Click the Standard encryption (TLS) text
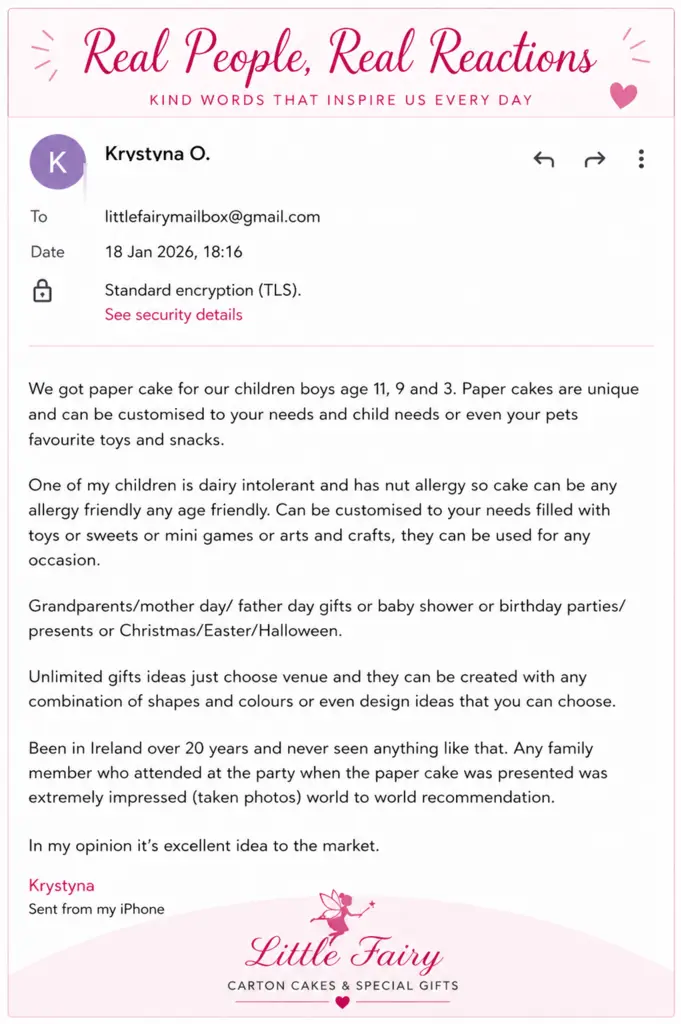This screenshot has height=1024, width=681. [203, 290]
